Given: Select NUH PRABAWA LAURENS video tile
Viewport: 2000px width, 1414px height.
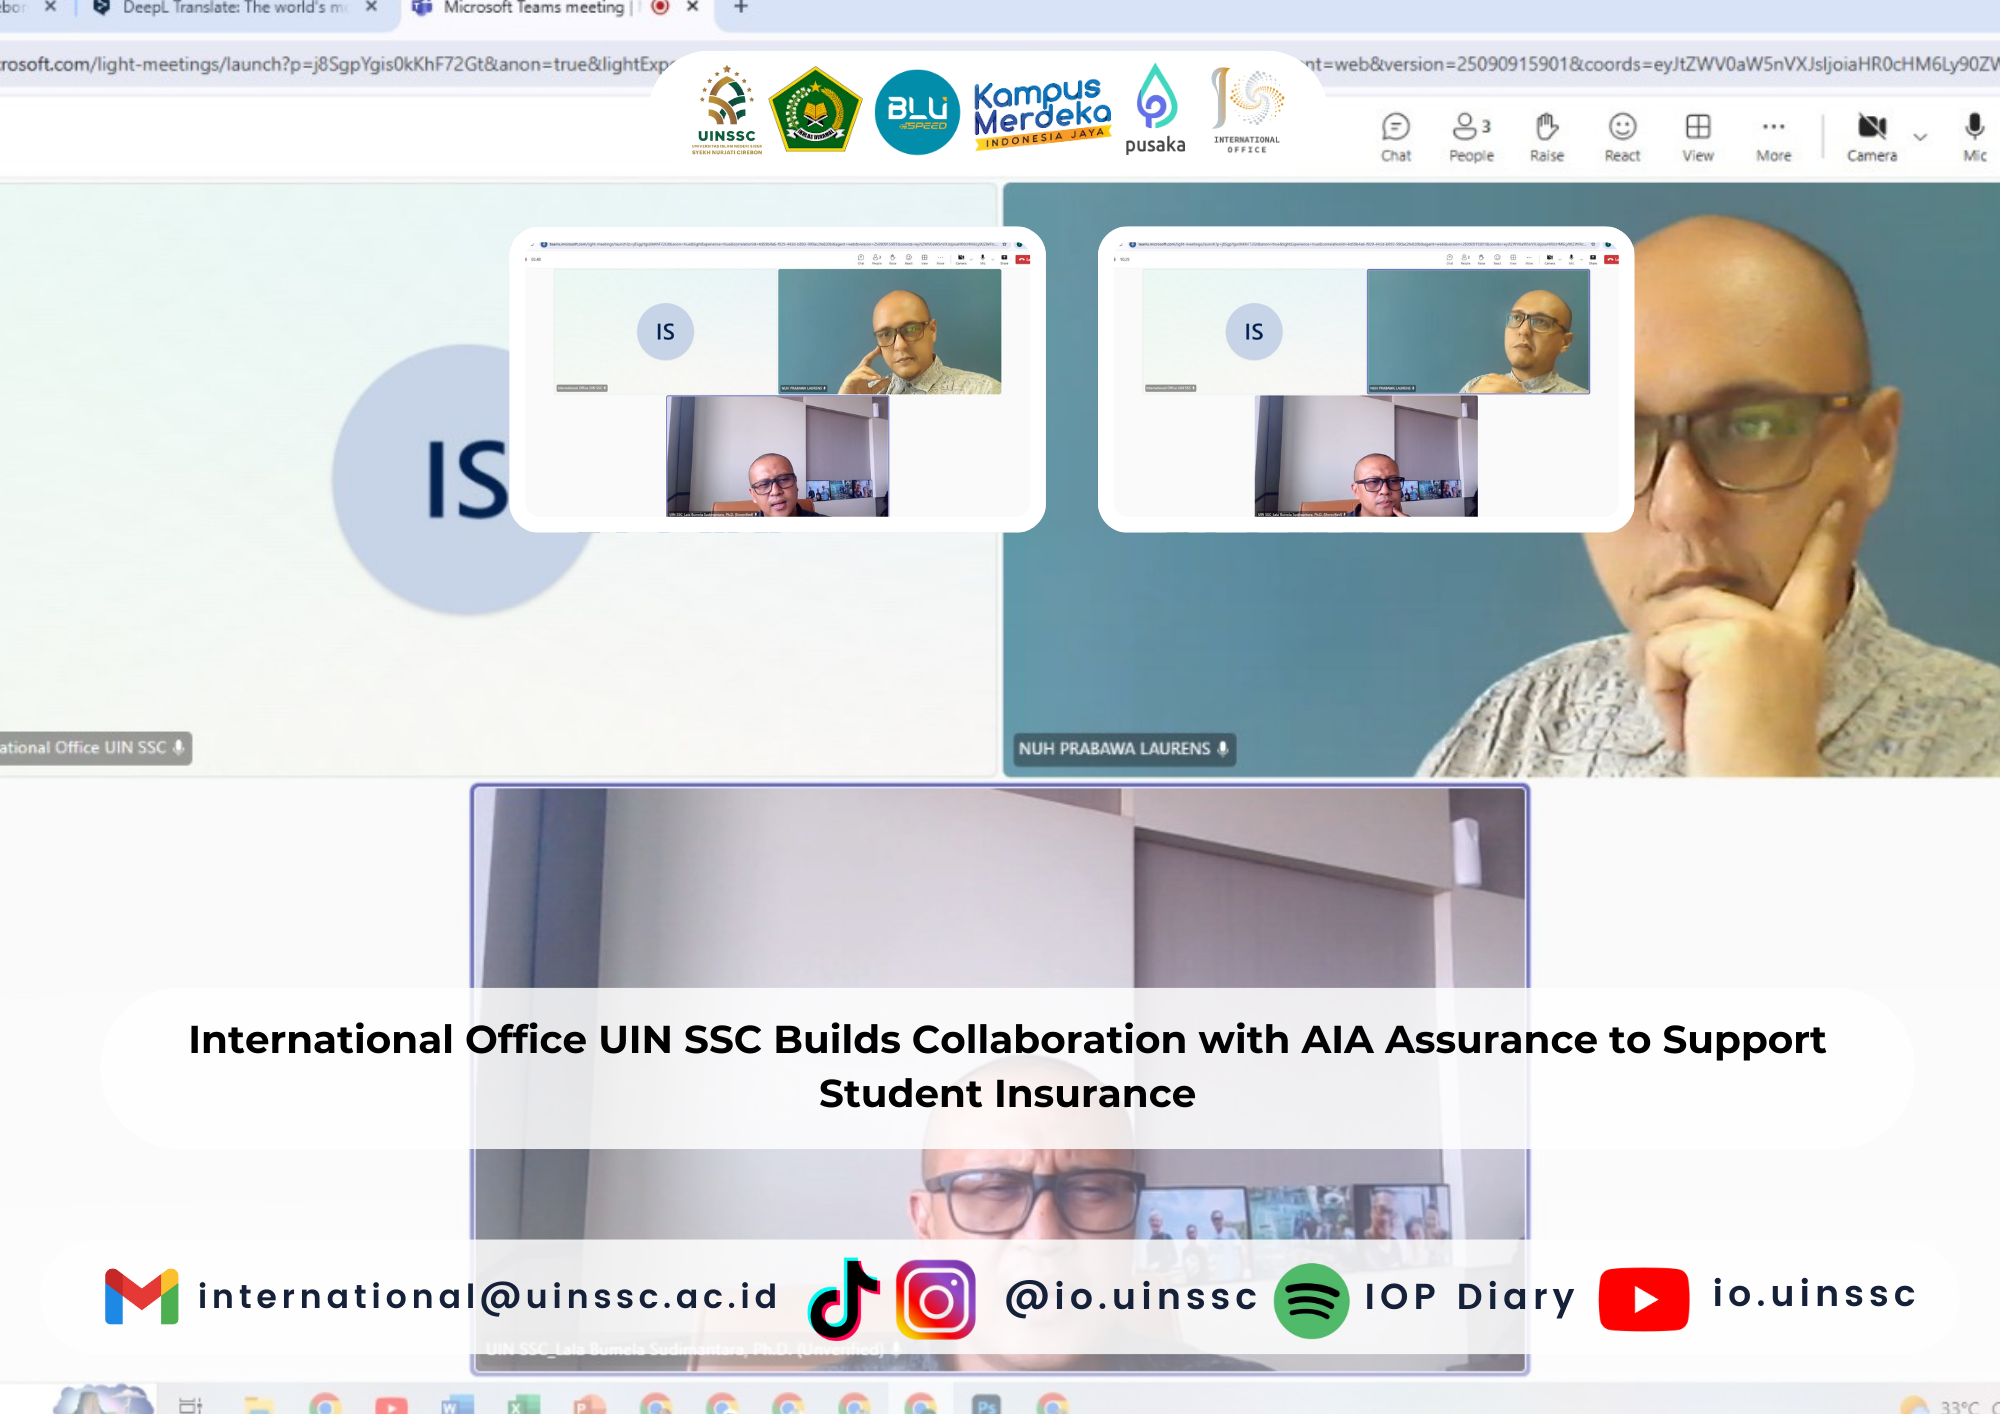Looking at the screenshot, I should [1501, 479].
